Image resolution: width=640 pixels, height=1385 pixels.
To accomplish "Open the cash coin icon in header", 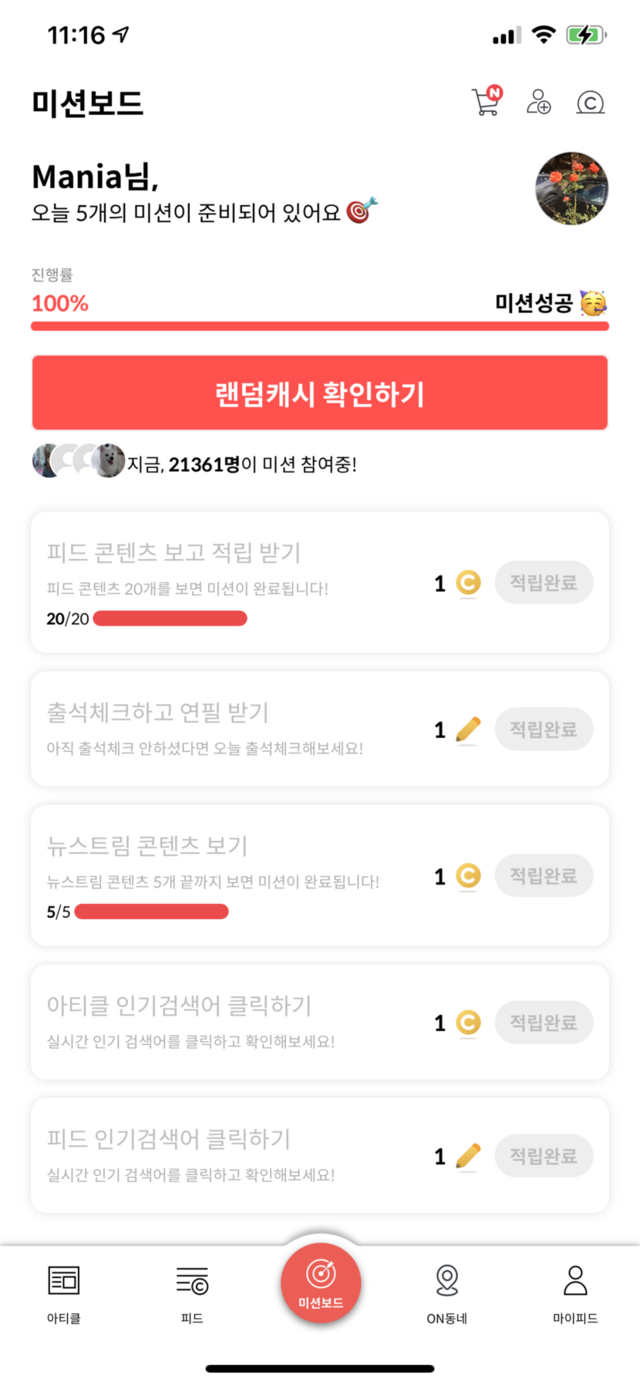I will pos(590,102).
